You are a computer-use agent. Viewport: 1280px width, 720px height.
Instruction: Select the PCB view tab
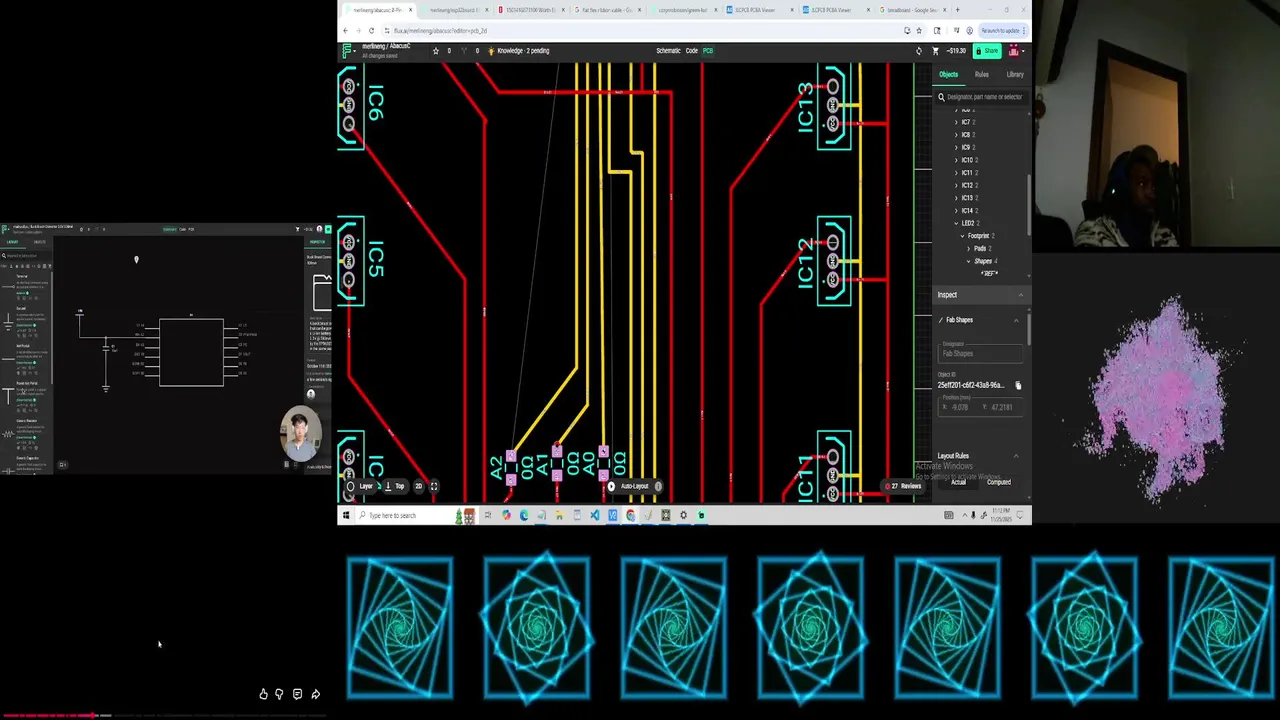tap(707, 51)
